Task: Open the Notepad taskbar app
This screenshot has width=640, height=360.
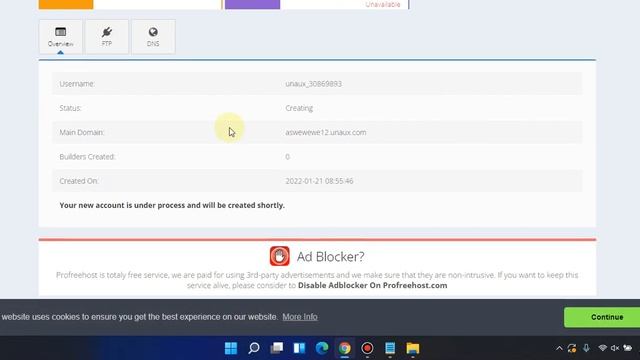Action: coord(390,348)
